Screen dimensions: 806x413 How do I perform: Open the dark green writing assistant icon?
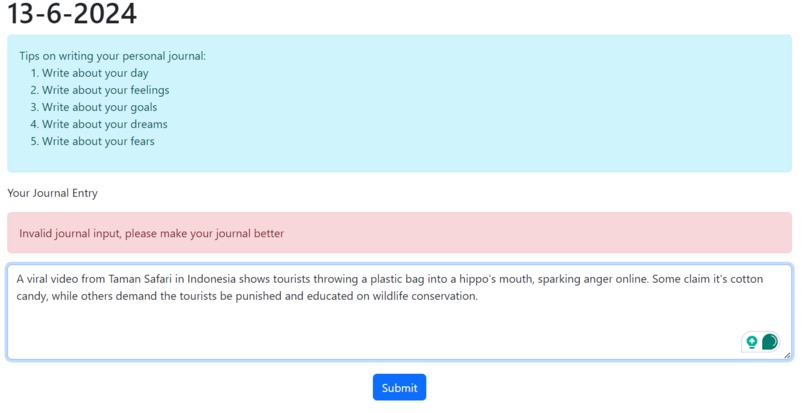coord(770,342)
